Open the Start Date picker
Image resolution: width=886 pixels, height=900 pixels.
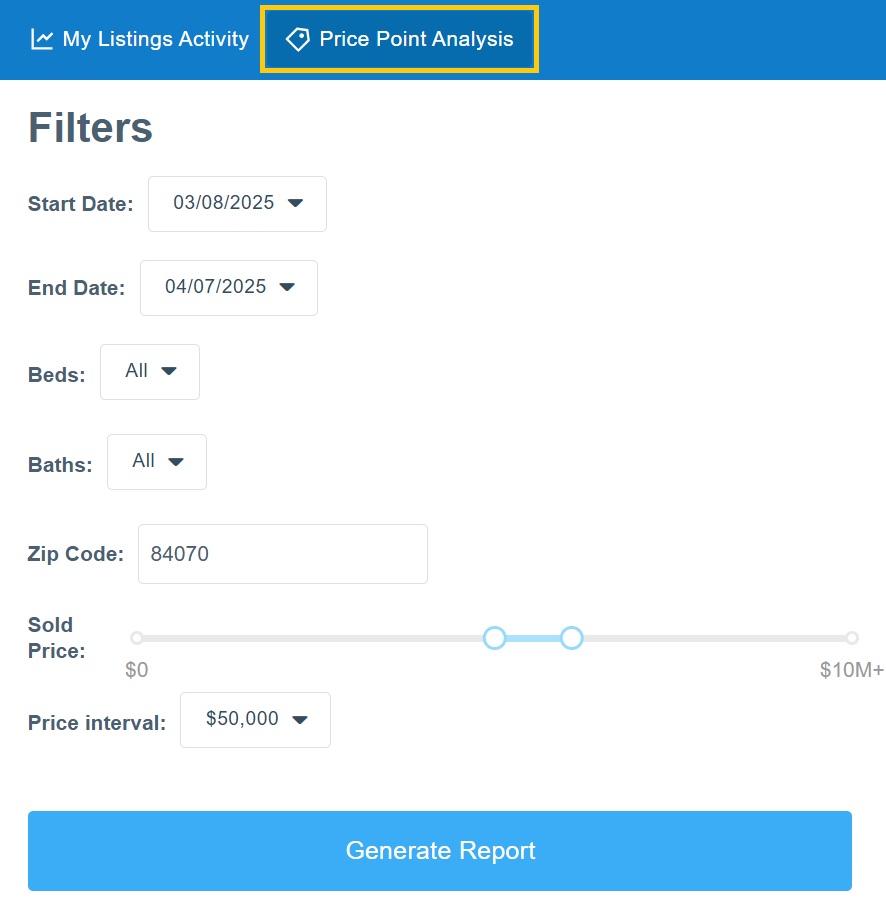click(237, 204)
